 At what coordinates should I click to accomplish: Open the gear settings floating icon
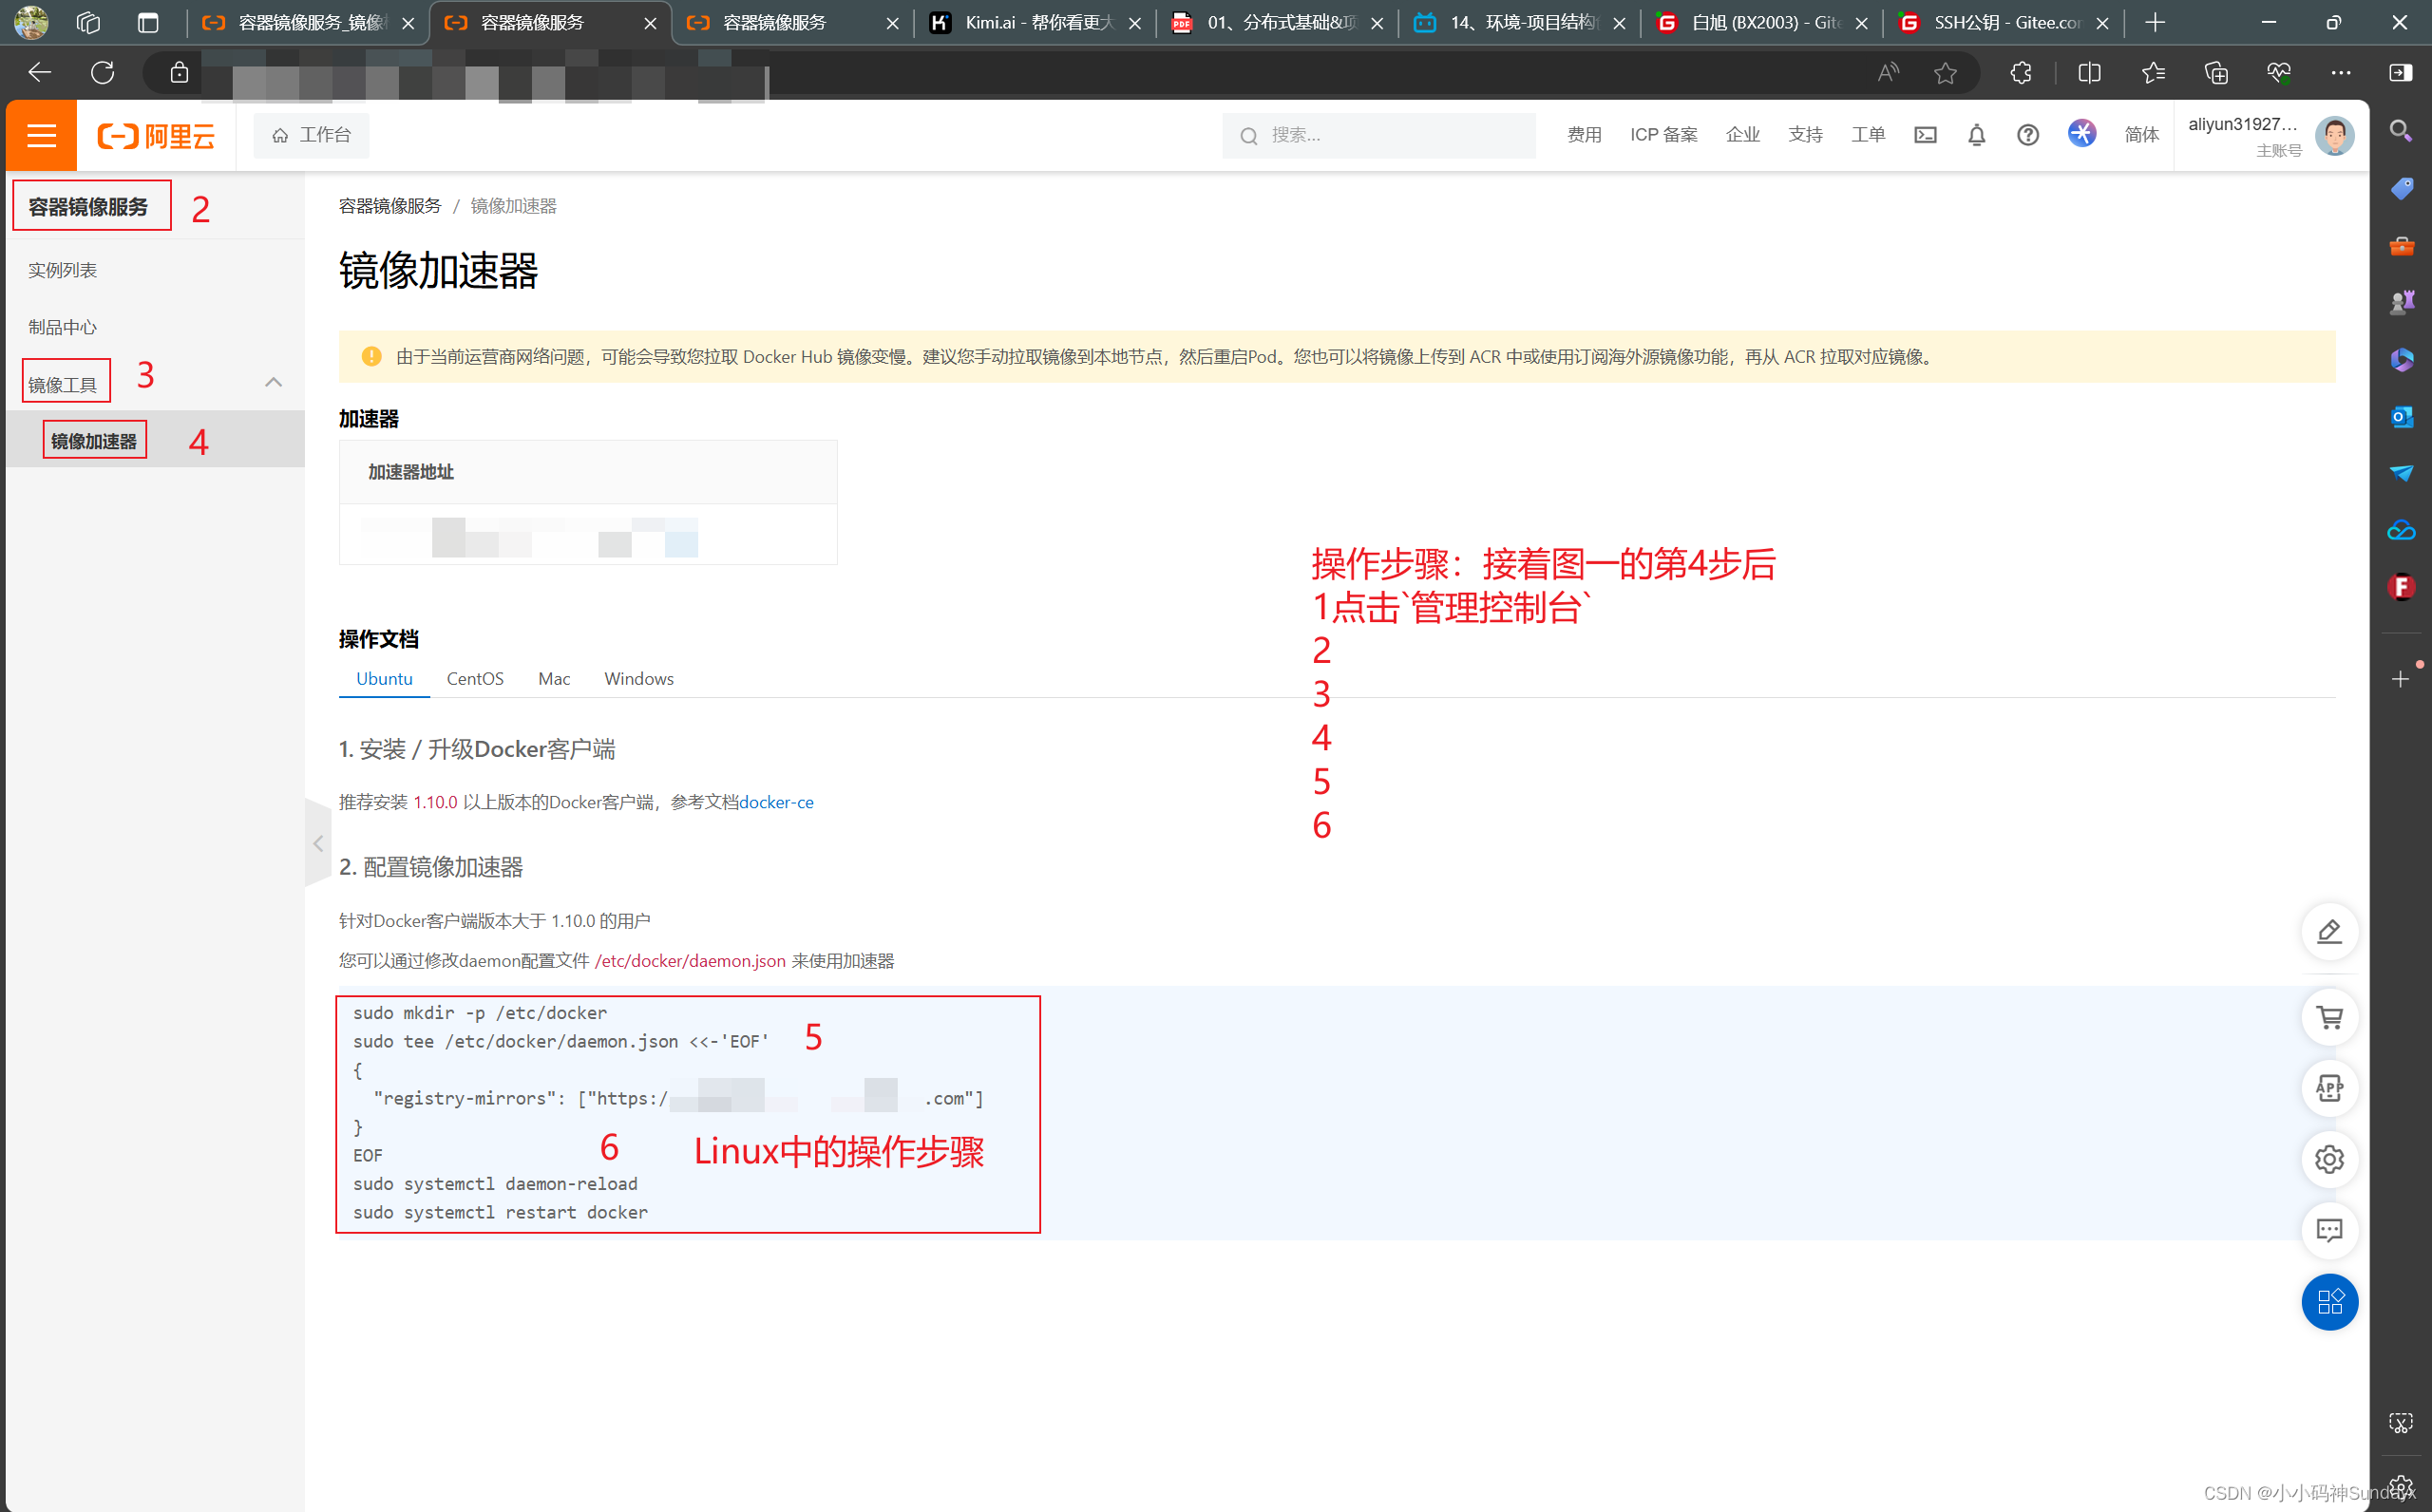tap(2329, 1159)
